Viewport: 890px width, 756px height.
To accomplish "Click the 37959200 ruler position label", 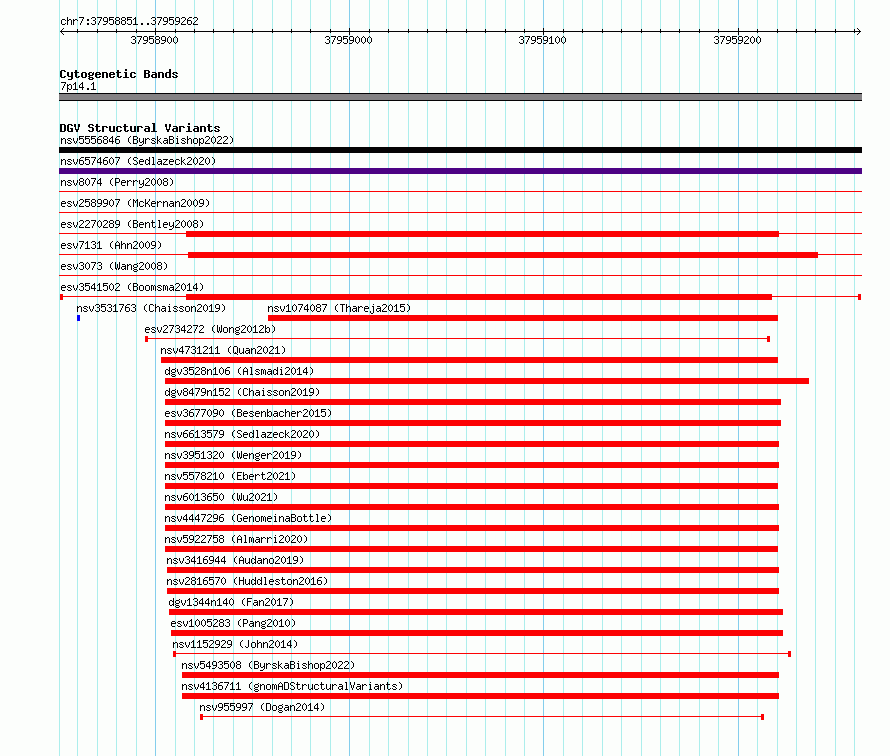I will [x=737, y=40].
